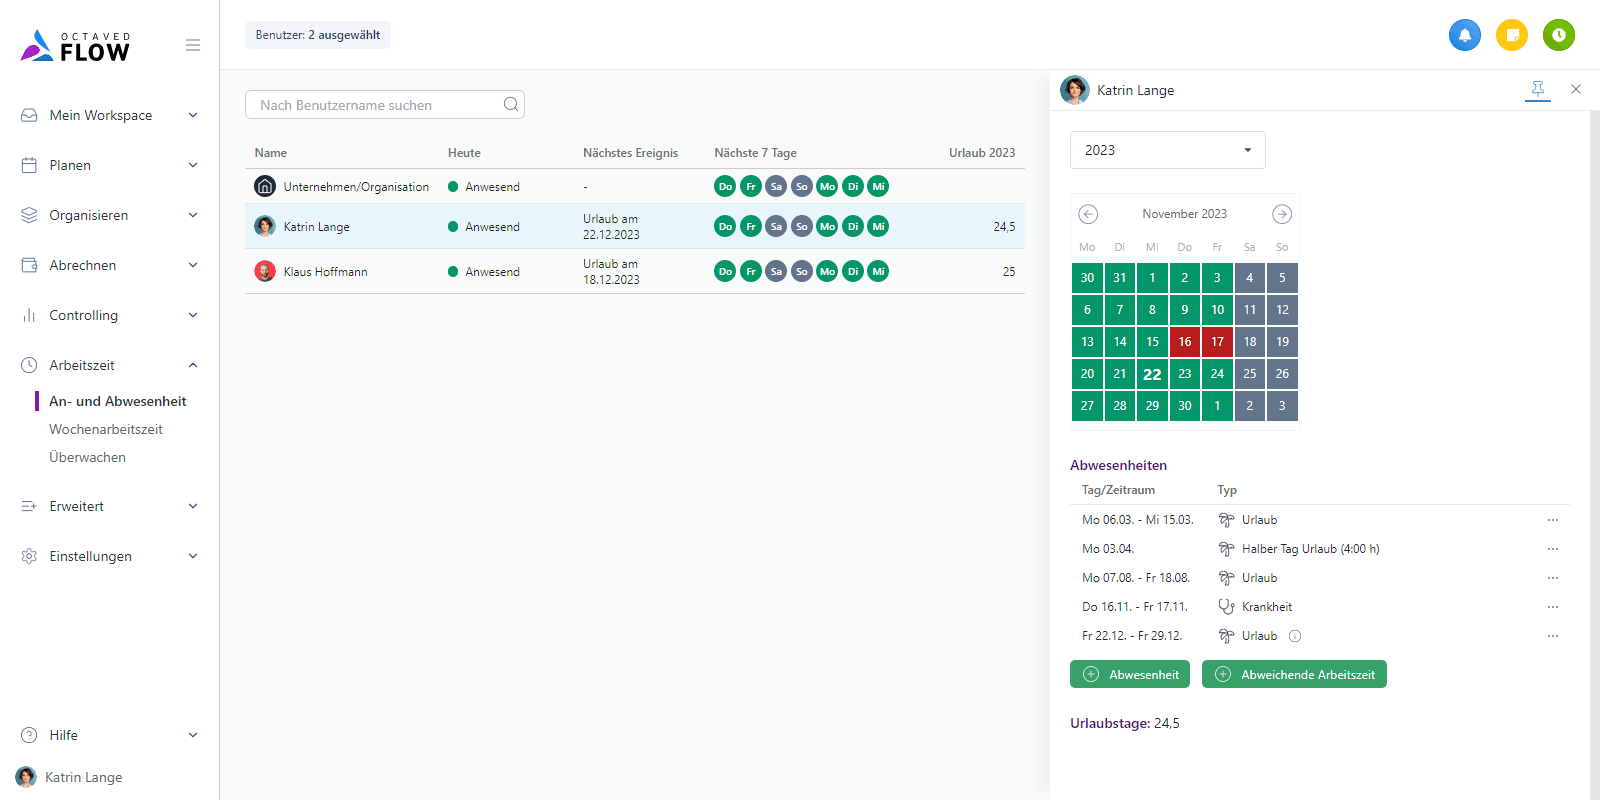1600x800 pixels.
Task: Click the Abwesenheit add button
Action: point(1130,674)
